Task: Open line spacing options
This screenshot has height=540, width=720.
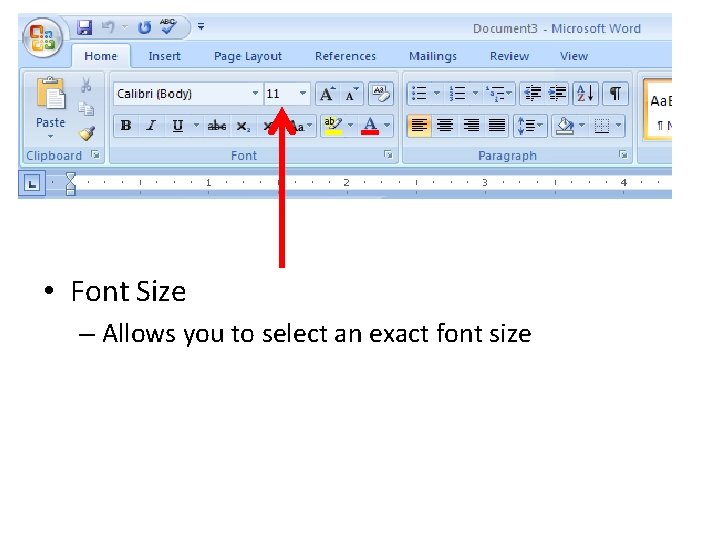Action: click(530, 125)
